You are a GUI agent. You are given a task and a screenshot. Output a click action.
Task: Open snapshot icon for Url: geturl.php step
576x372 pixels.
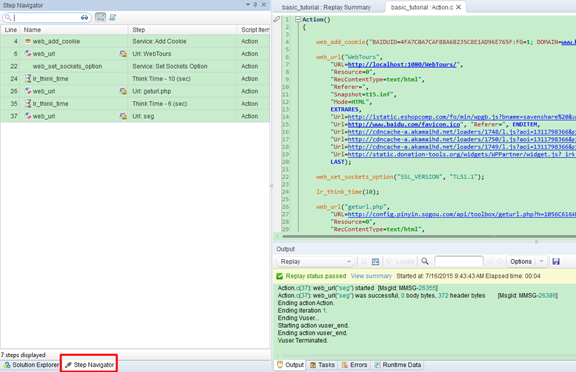click(123, 91)
